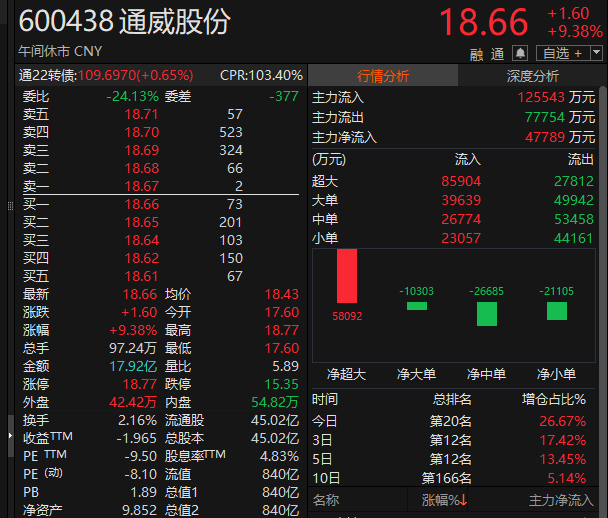Click the green 净中单 bar -26685
The width and height of the screenshot is (608, 518).
pyautogui.click(x=487, y=314)
